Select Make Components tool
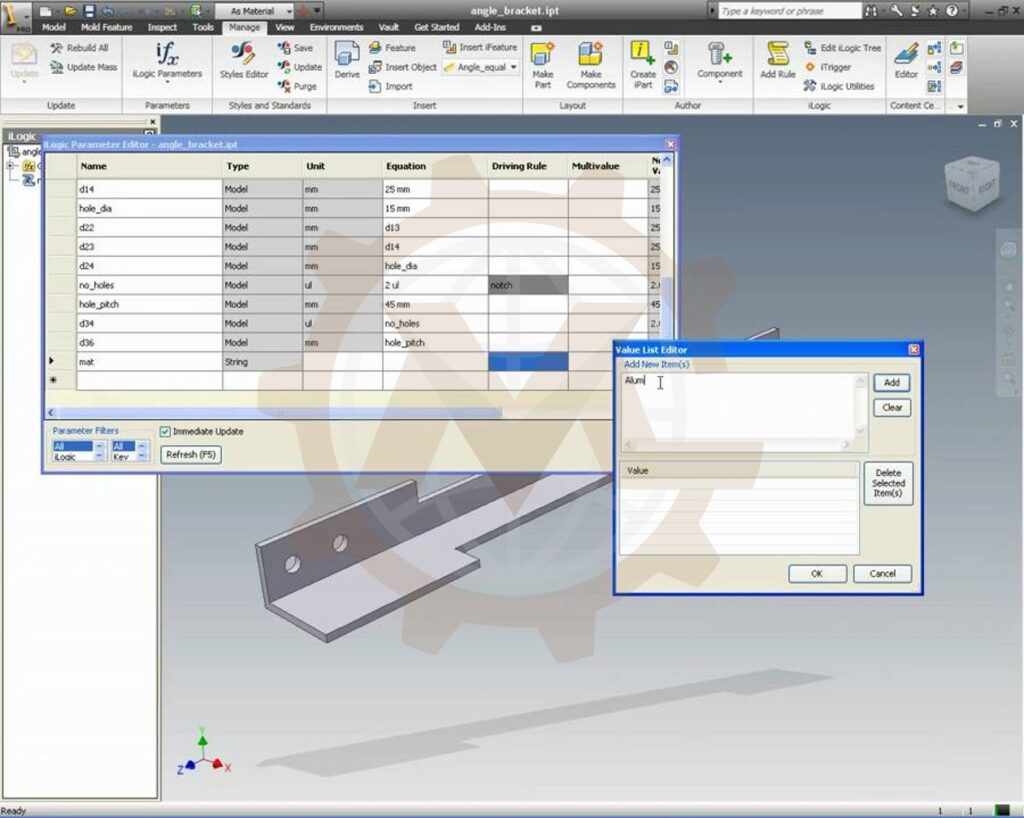 590,65
